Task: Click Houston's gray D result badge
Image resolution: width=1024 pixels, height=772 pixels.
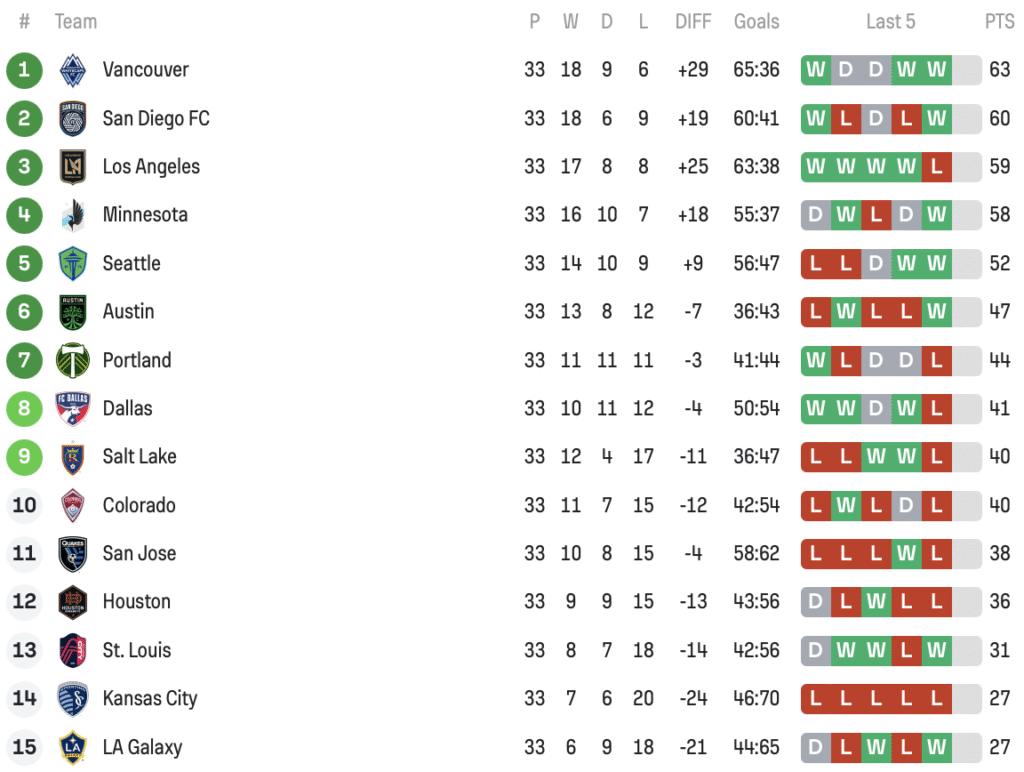Action: [x=816, y=602]
